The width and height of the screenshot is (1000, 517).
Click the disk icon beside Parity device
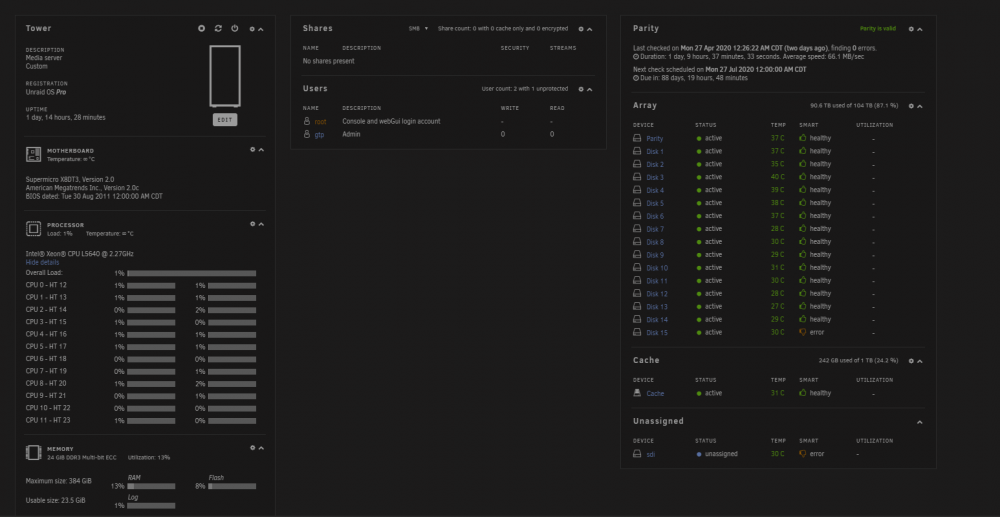click(x=637, y=138)
